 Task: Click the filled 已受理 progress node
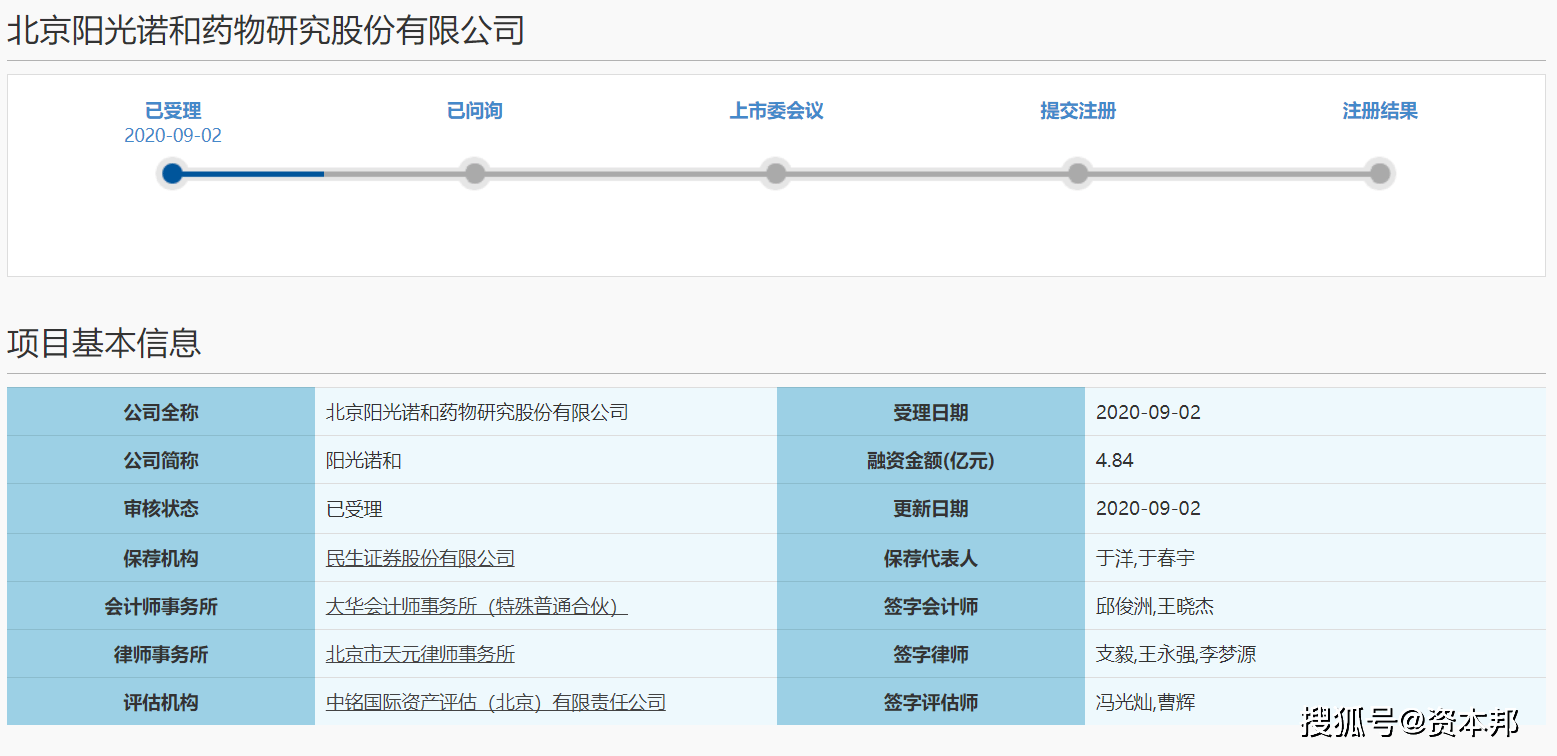coord(172,173)
